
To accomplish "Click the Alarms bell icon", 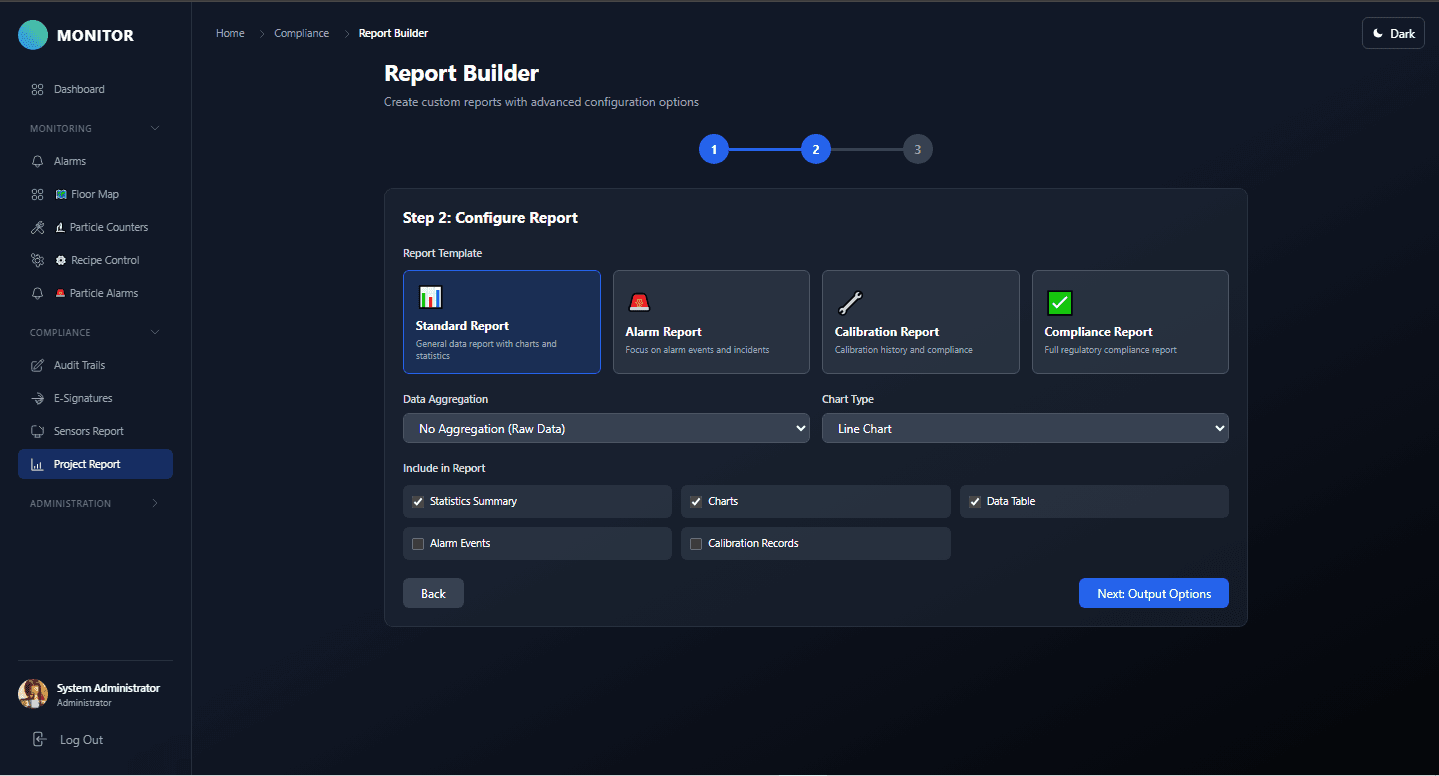I will click(37, 161).
